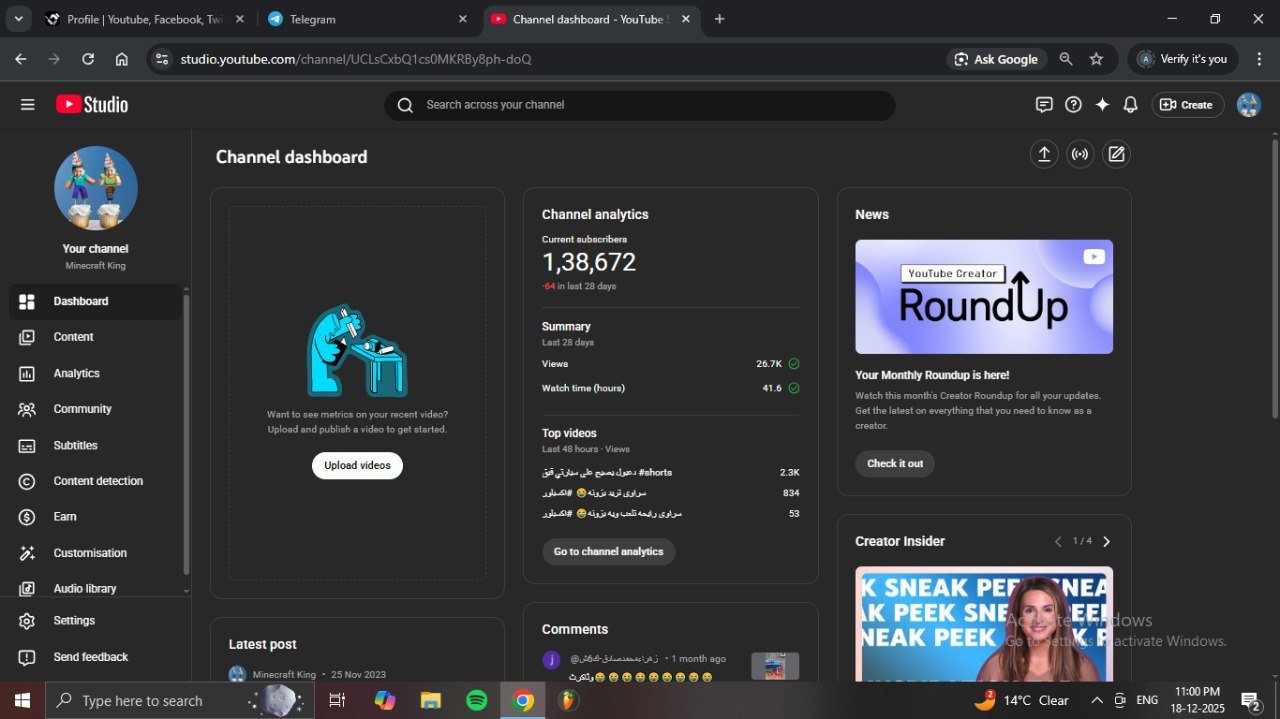Go to next Creator Insider card
The image size is (1280, 719).
click(x=1106, y=541)
